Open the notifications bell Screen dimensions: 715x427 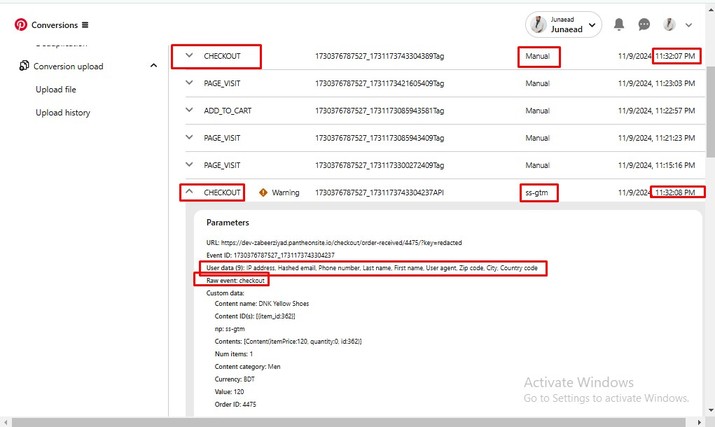click(x=619, y=24)
